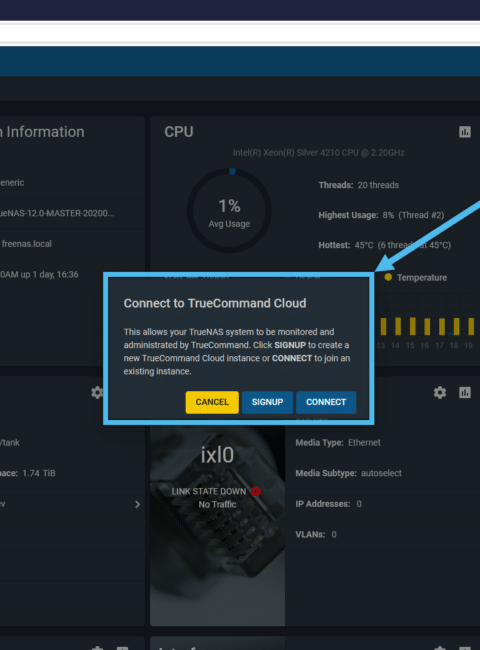Click the 'VLANs: 0' text

coord(316,534)
